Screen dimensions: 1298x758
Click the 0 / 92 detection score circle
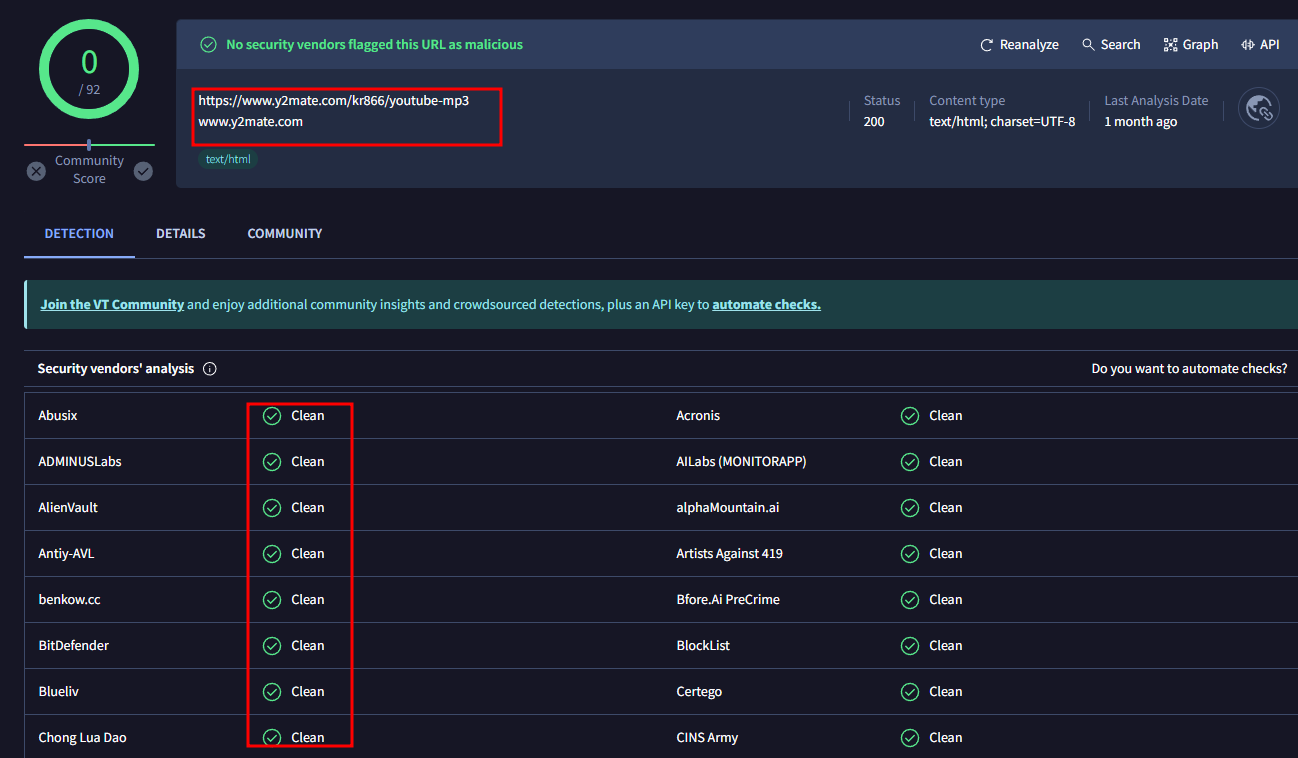[89, 69]
